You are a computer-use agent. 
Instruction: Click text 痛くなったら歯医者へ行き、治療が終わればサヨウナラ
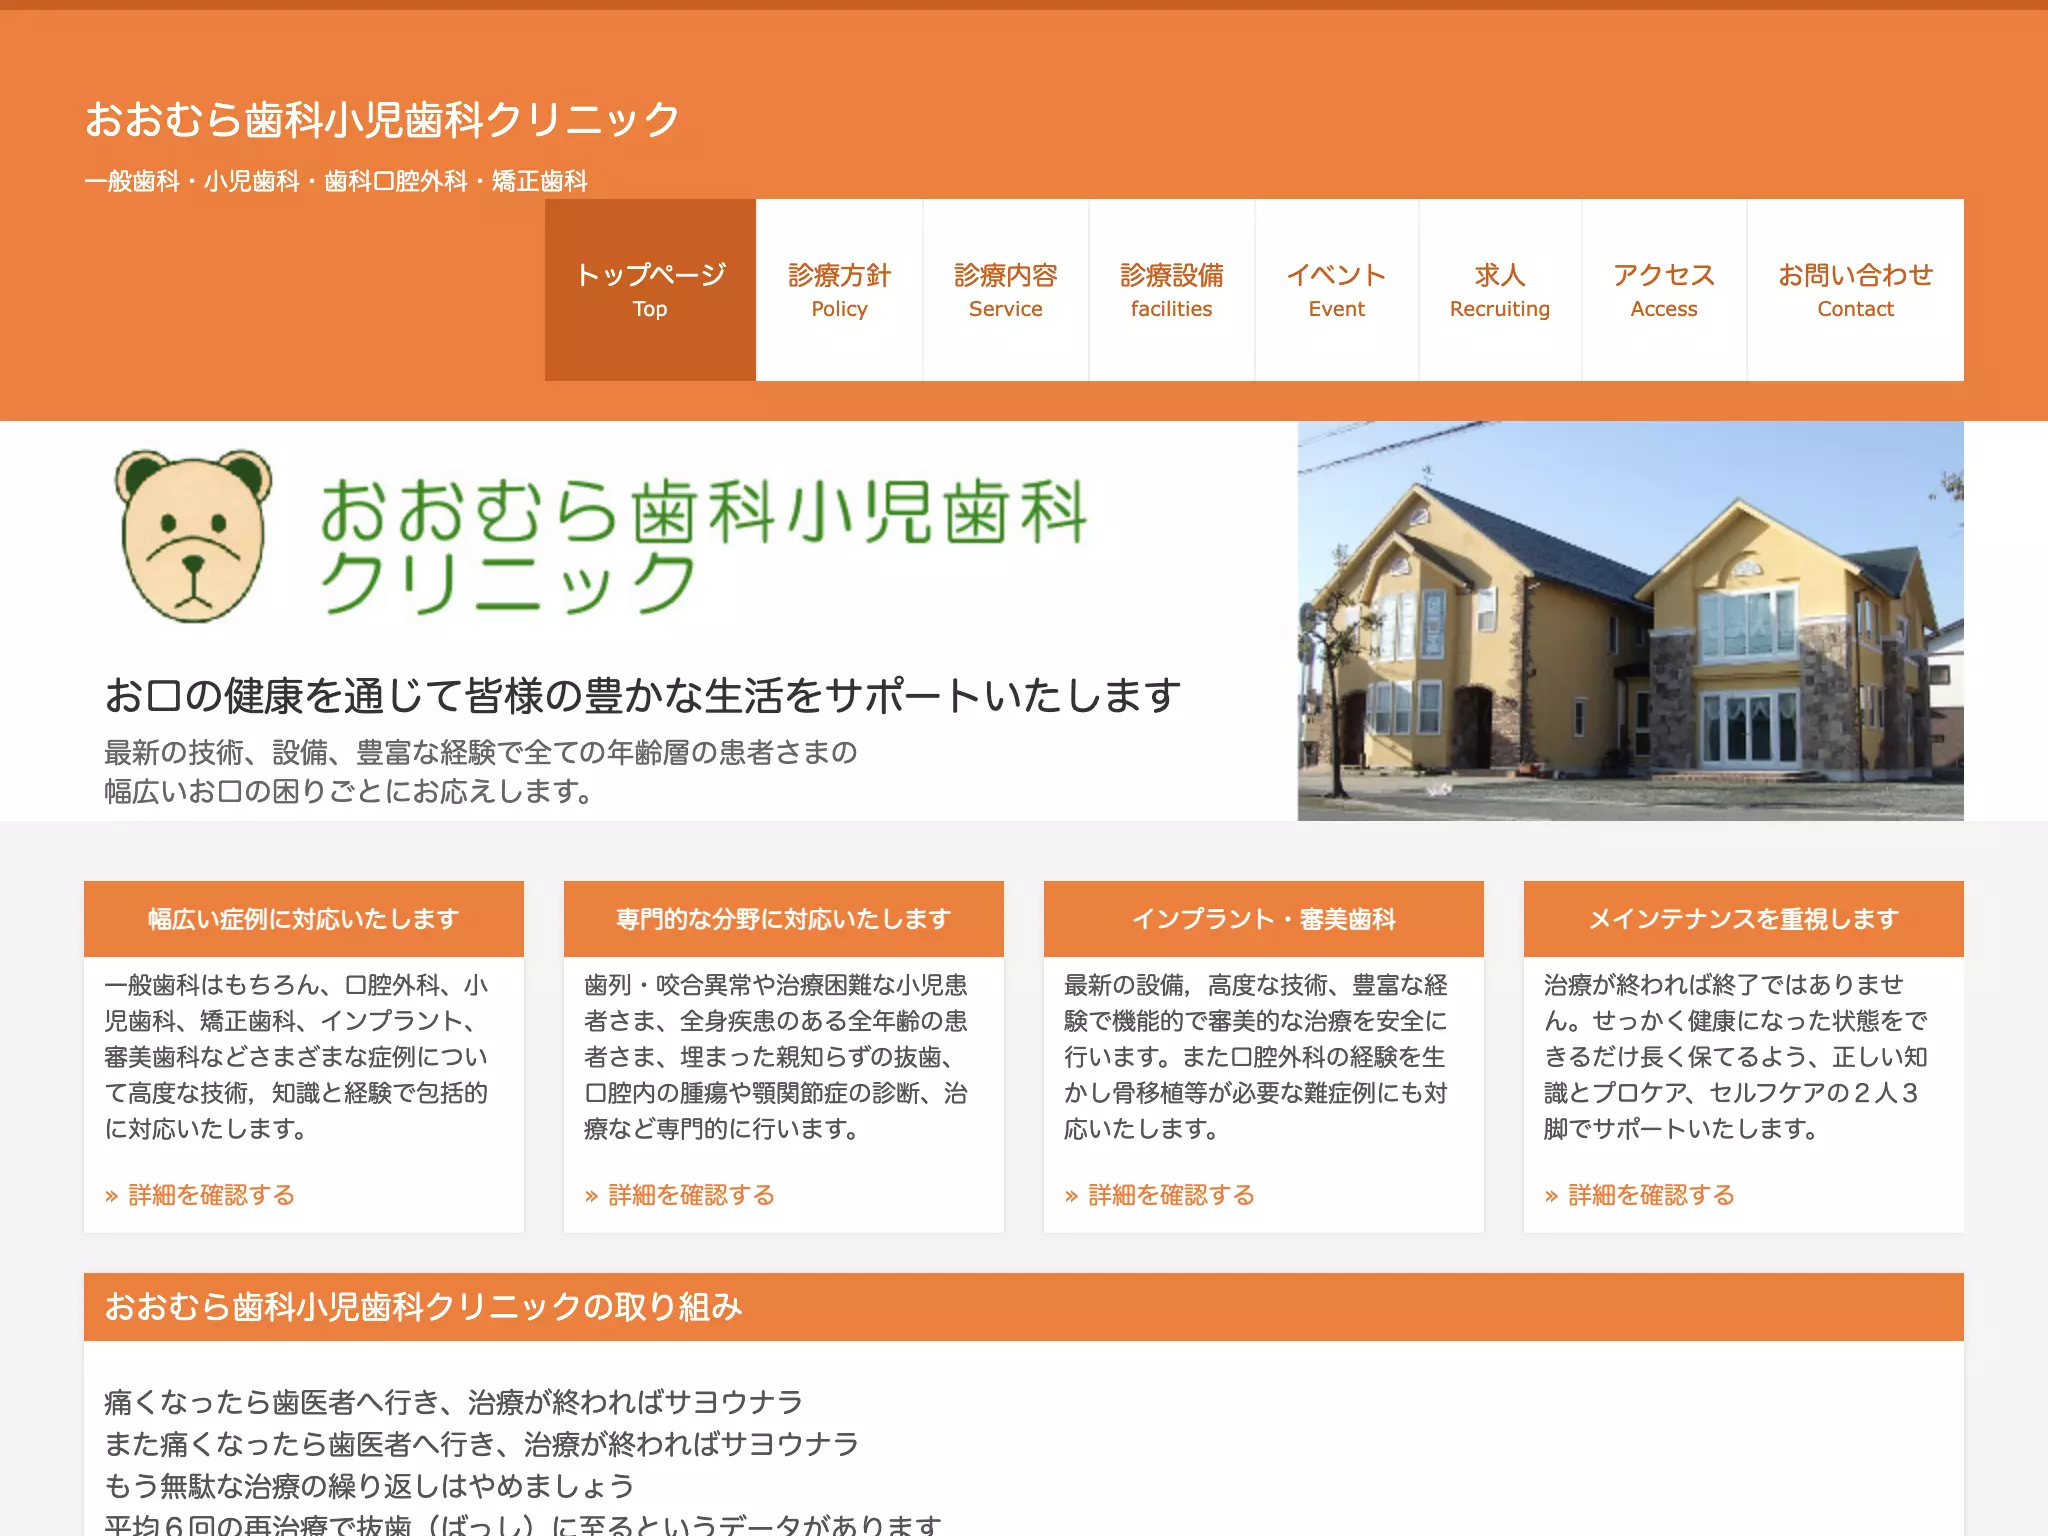453,1402
